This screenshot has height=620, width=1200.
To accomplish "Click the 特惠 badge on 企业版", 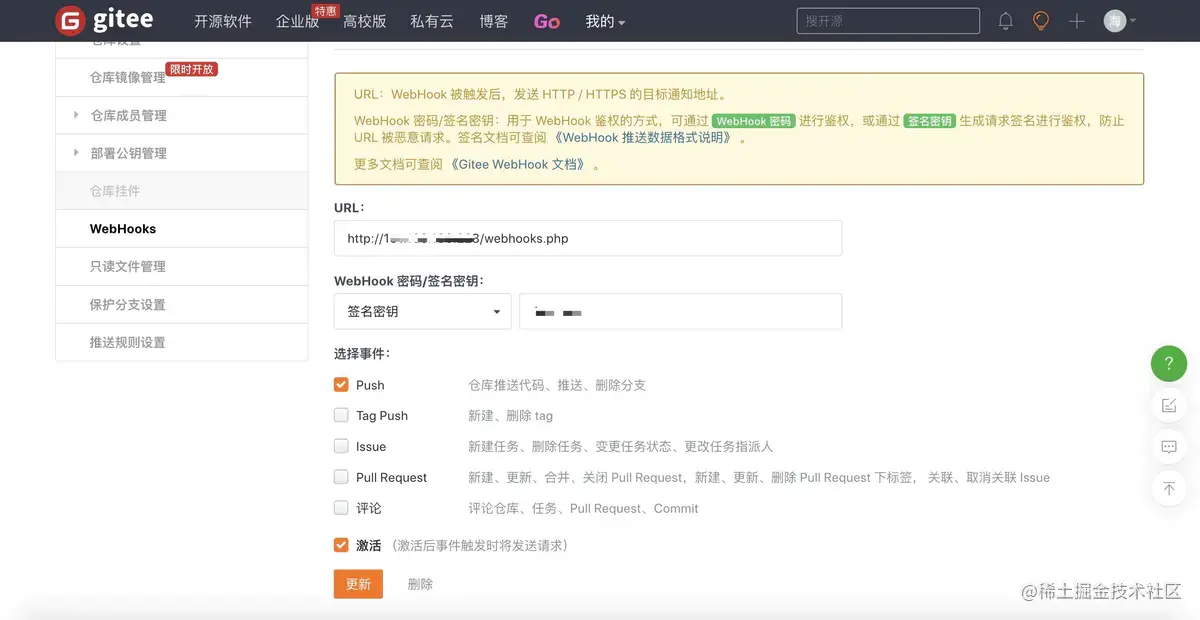I will click(325, 10).
